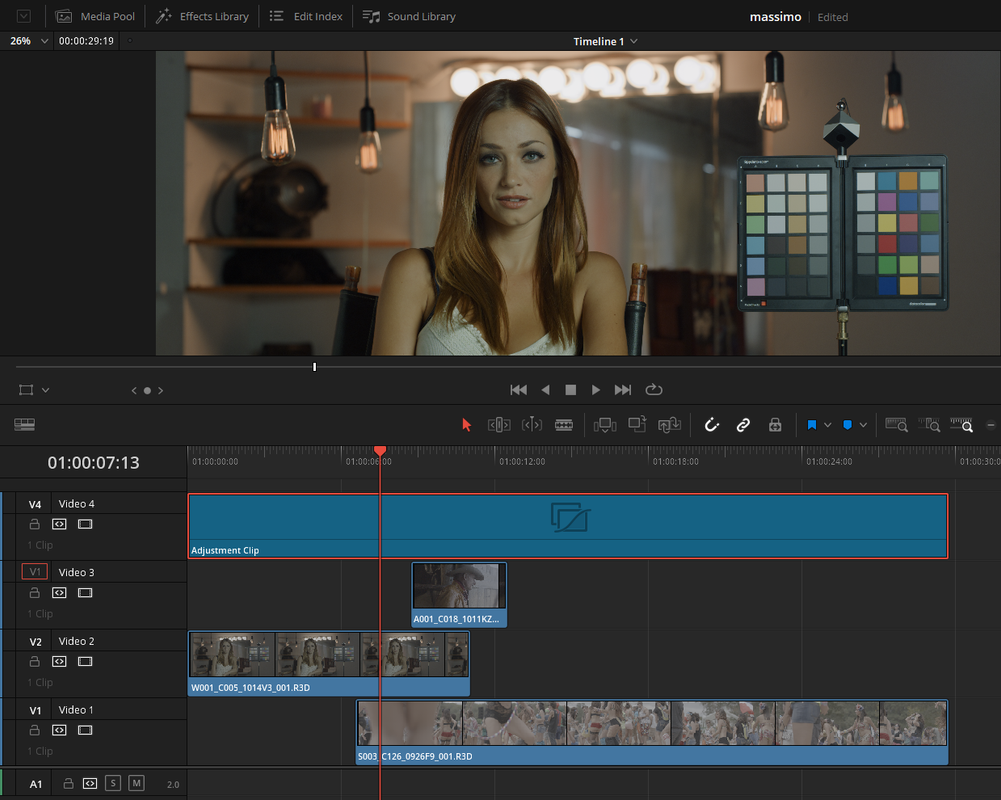Open the Timeline View Options icon
This screenshot has height=800, width=1001.
pos(24,424)
